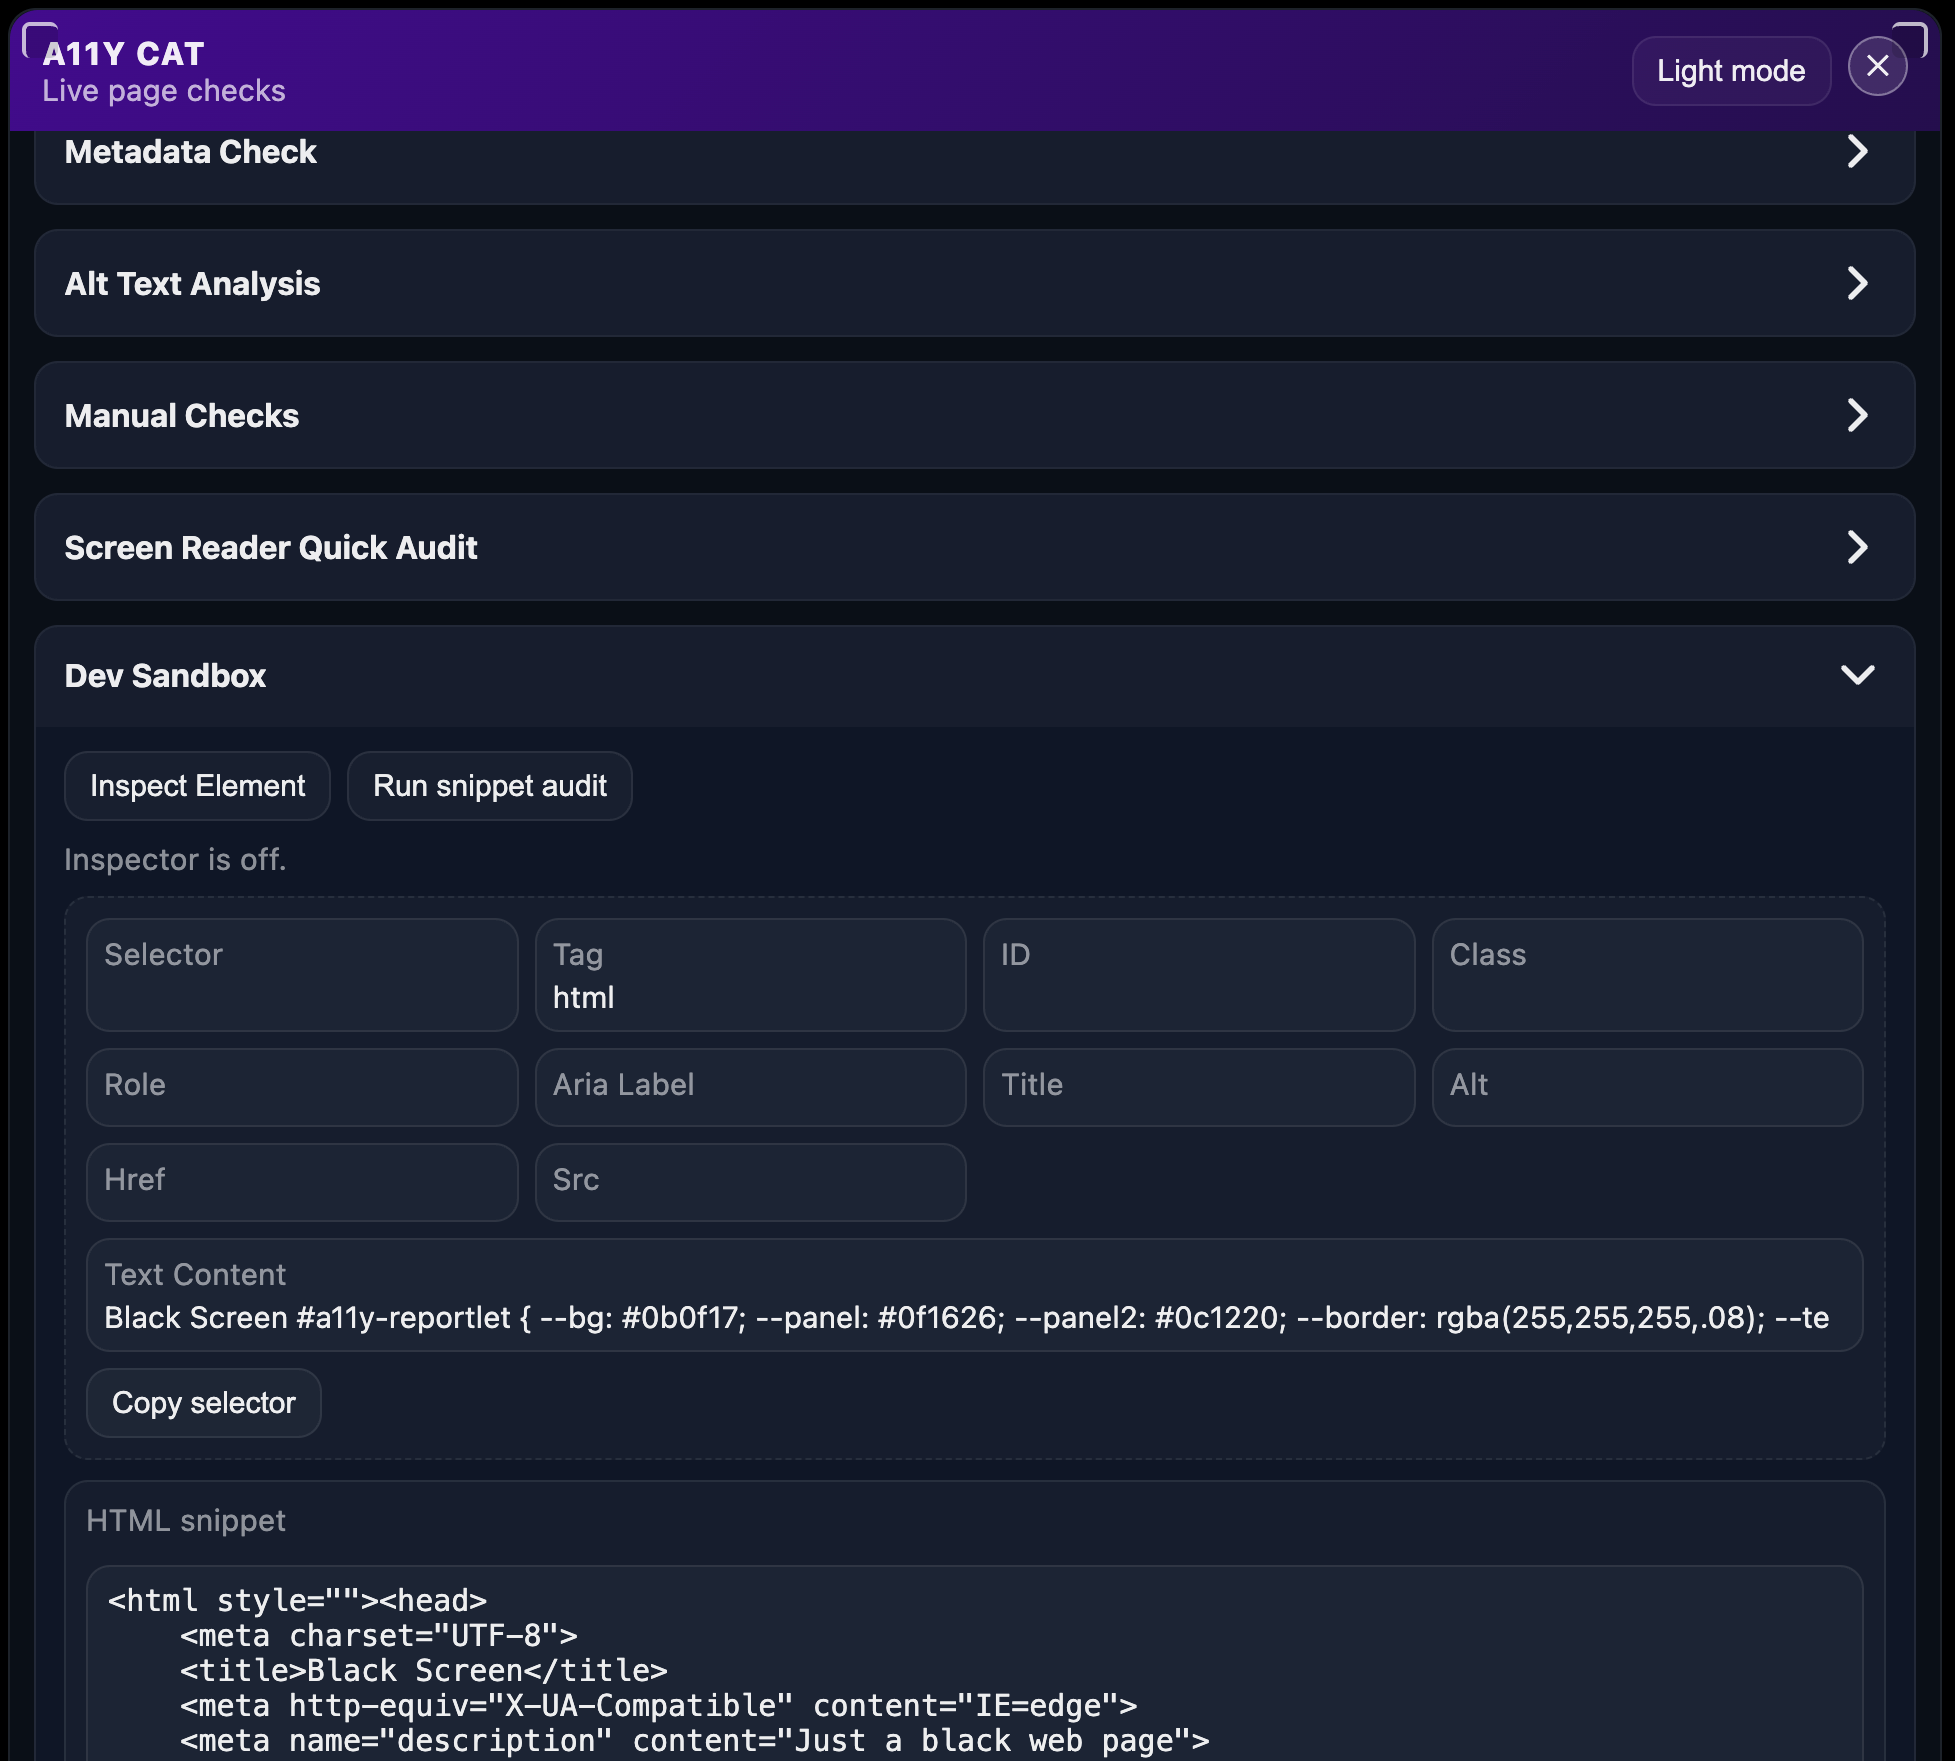
Task: Click the Dev Sandbox section title
Action: 165,676
